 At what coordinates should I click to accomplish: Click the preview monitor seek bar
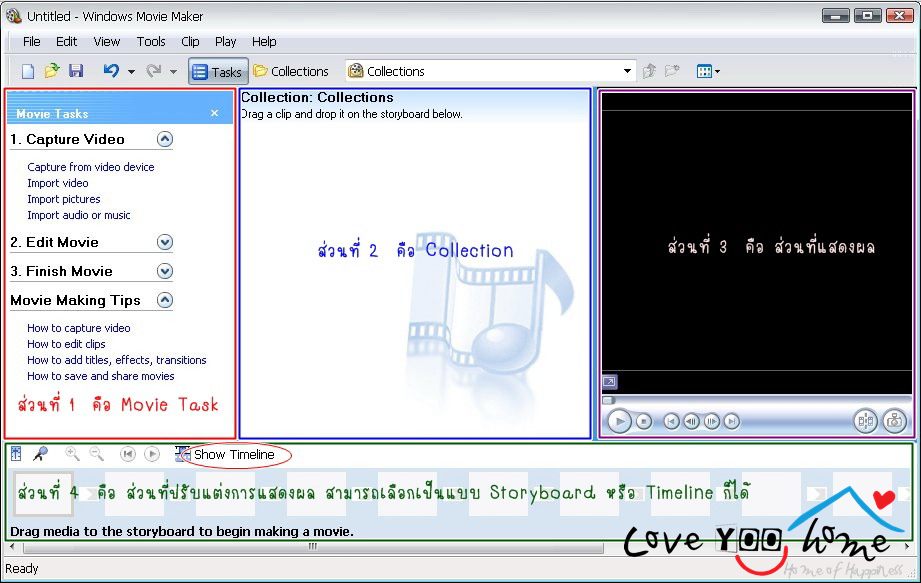(x=757, y=400)
